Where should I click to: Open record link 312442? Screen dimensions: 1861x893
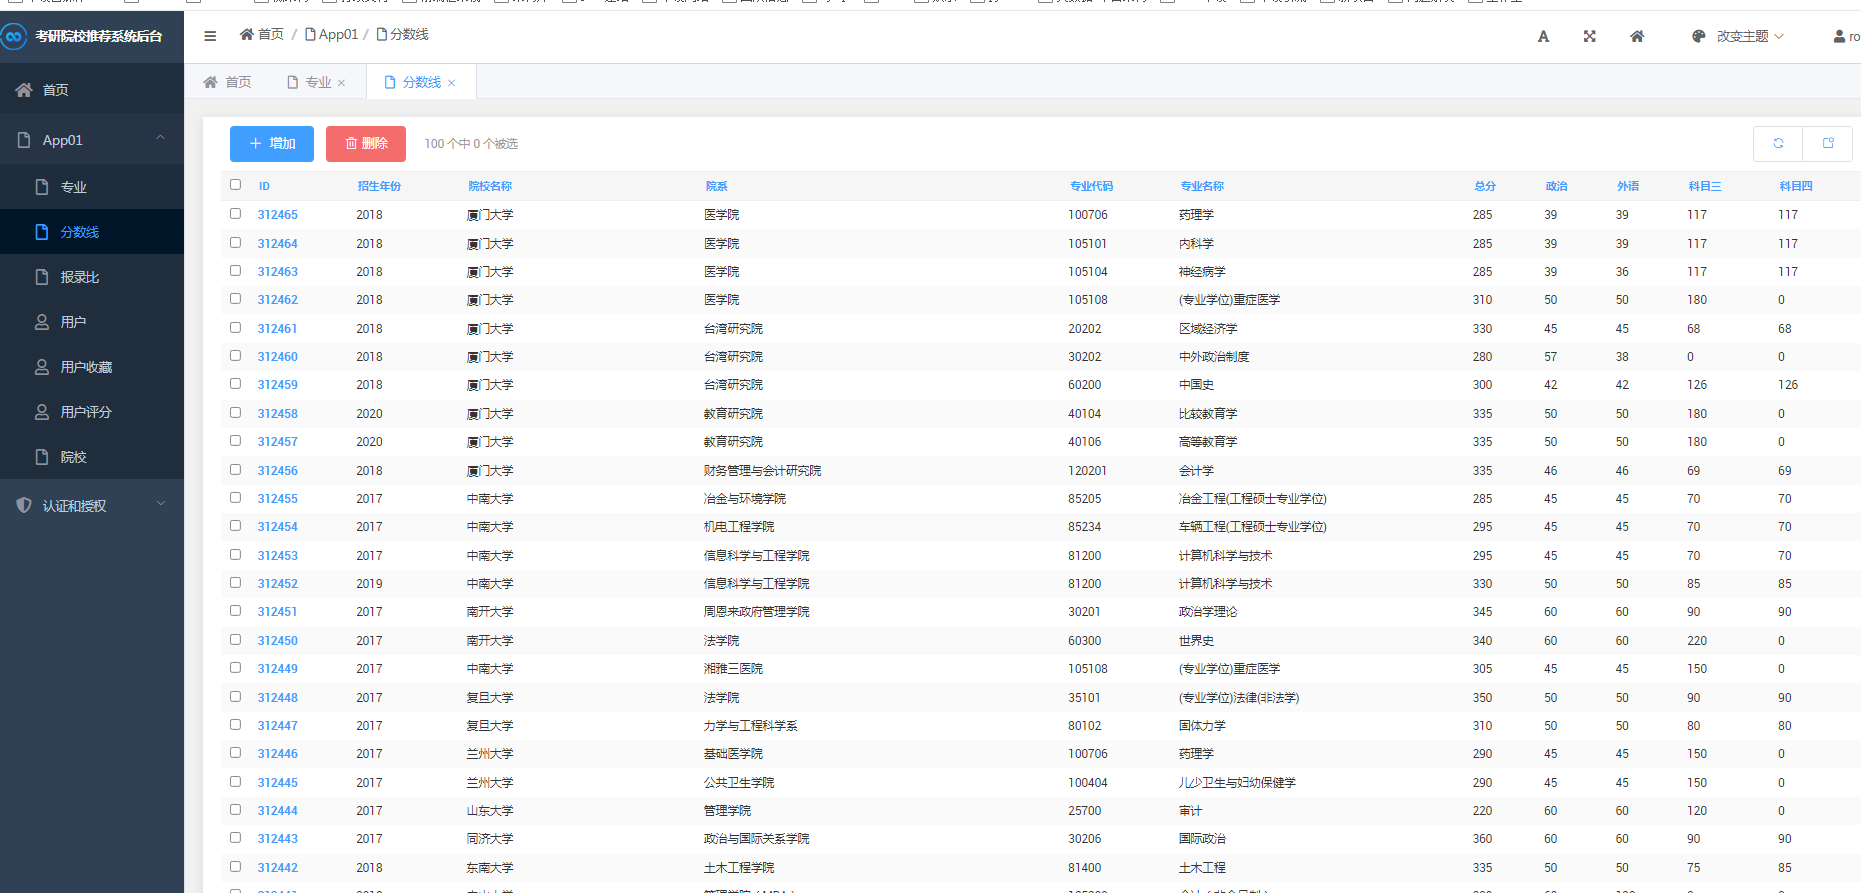tap(277, 868)
